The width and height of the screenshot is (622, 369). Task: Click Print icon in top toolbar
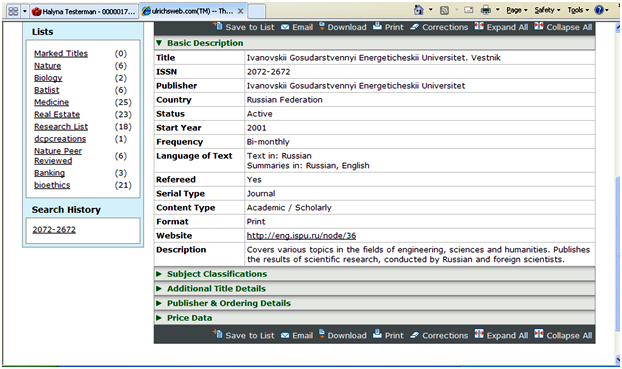coord(377,26)
